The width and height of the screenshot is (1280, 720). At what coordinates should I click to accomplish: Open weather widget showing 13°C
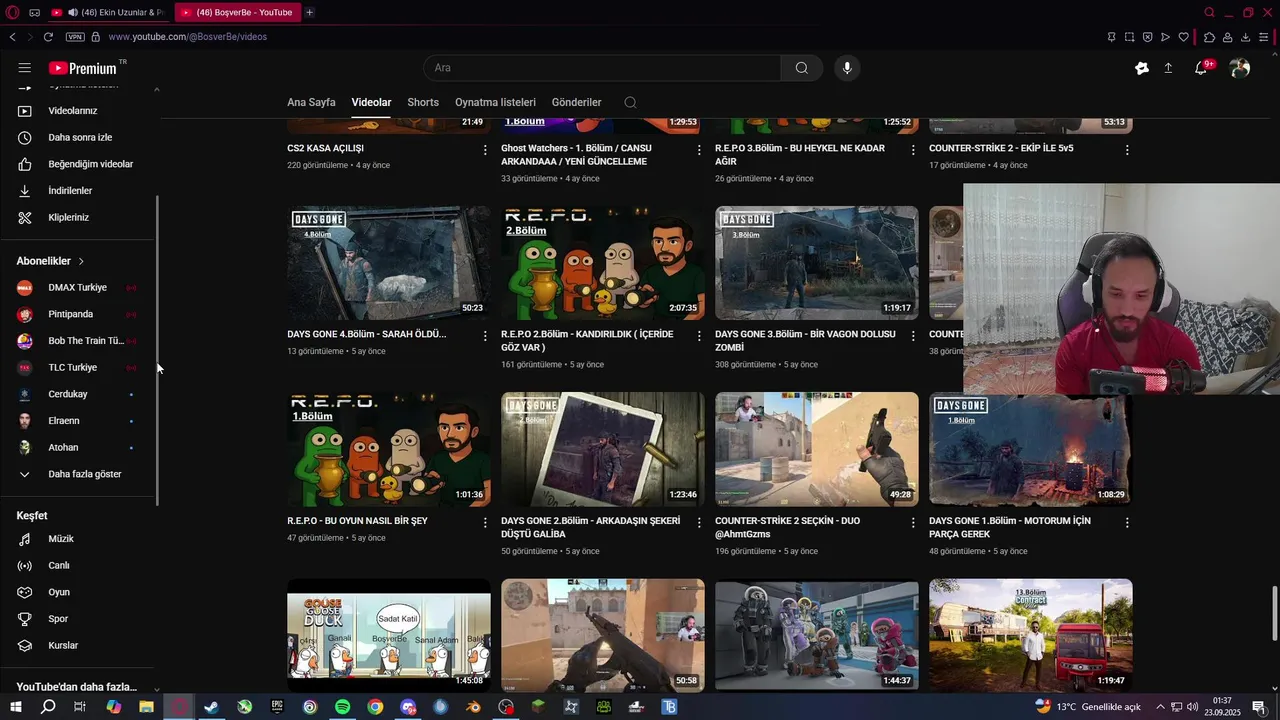click(x=1087, y=707)
